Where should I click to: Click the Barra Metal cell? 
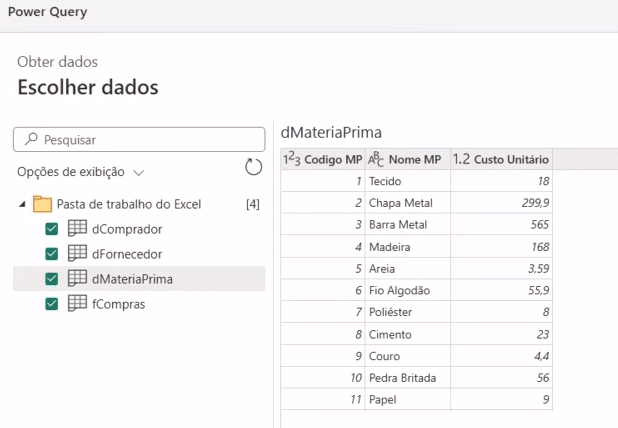pyautogui.click(x=408, y=225)
